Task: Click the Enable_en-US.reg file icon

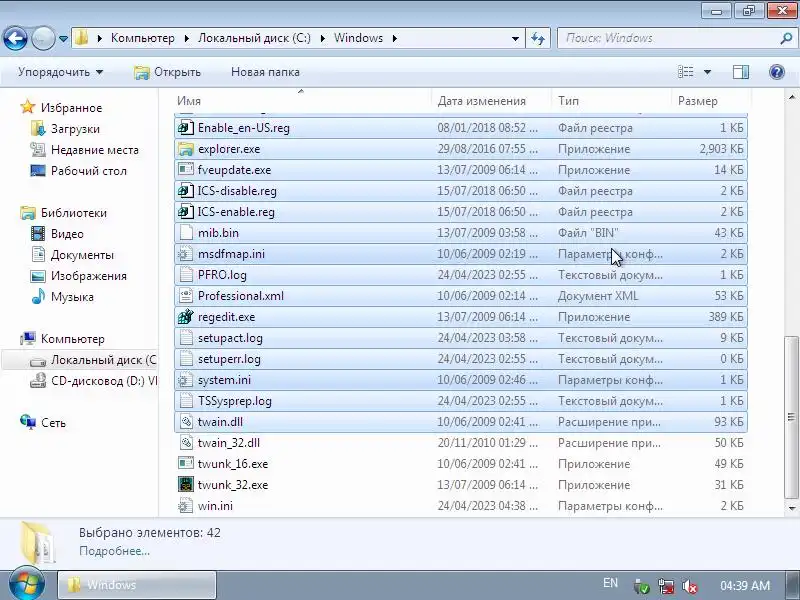Action: coord(186,128)
